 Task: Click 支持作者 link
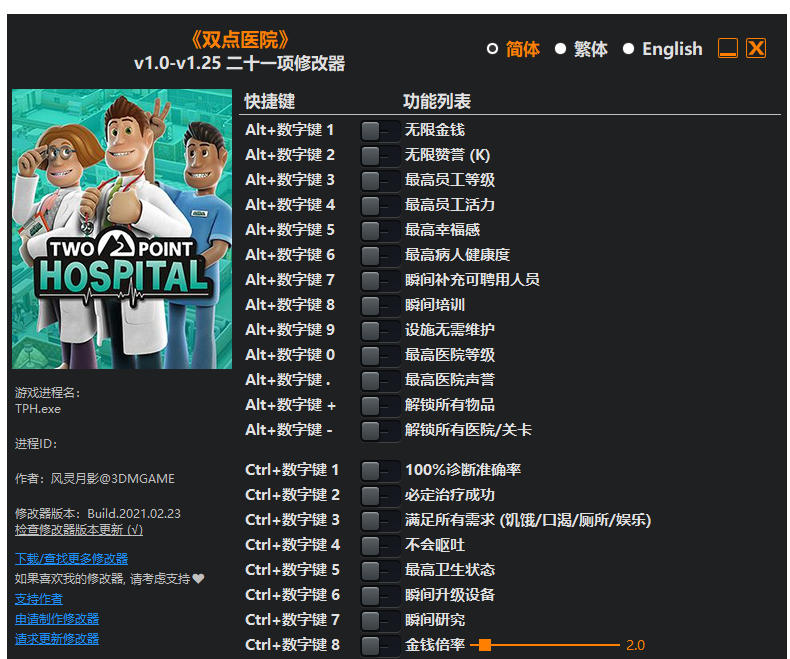(39, 599)
